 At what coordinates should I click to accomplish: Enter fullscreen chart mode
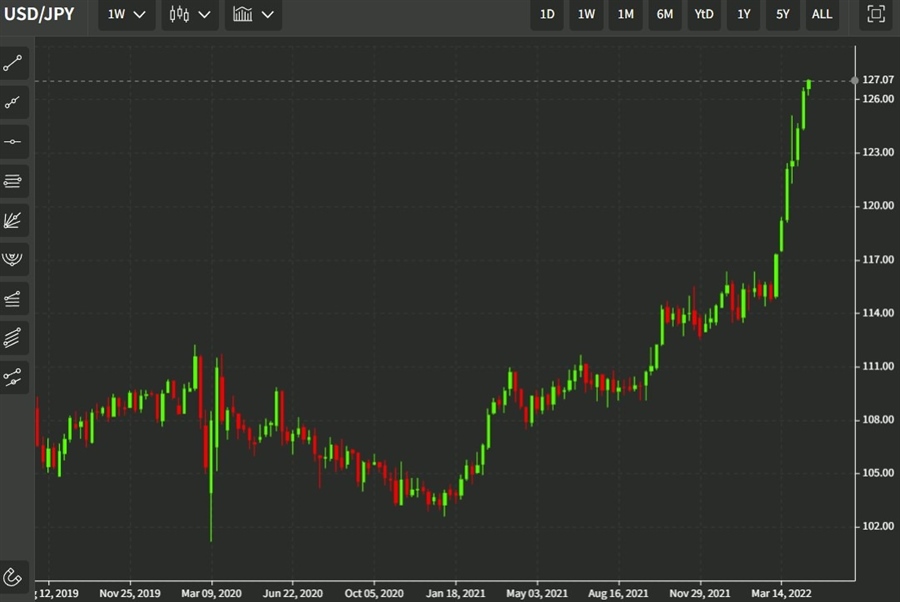click(876, 14)
